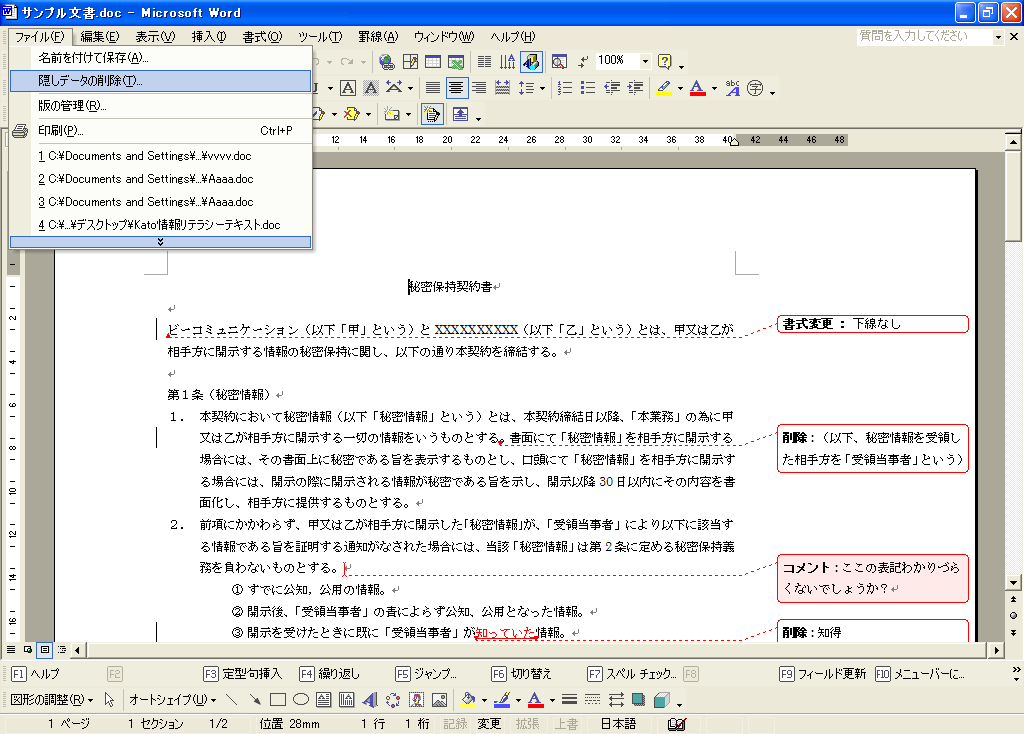
Task: Expand the File menu hidden items chevron
Action: [x=160, y=242]
